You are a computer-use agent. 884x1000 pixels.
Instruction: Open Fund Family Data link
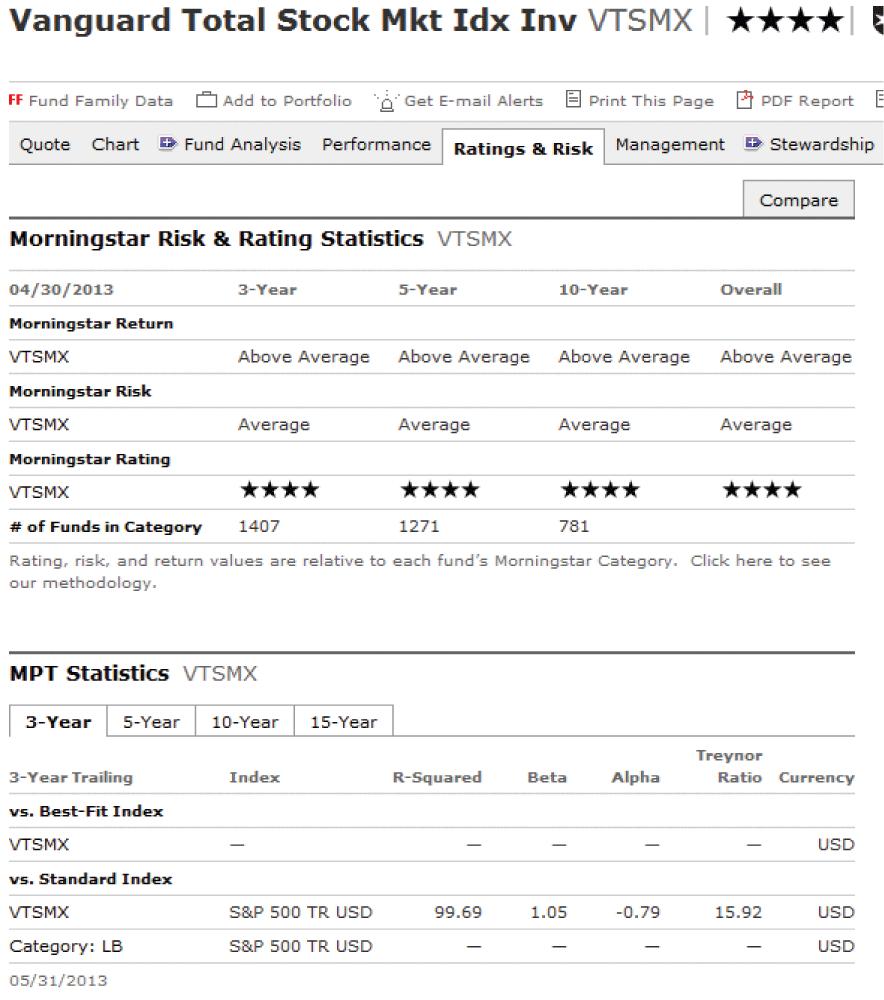101,101
